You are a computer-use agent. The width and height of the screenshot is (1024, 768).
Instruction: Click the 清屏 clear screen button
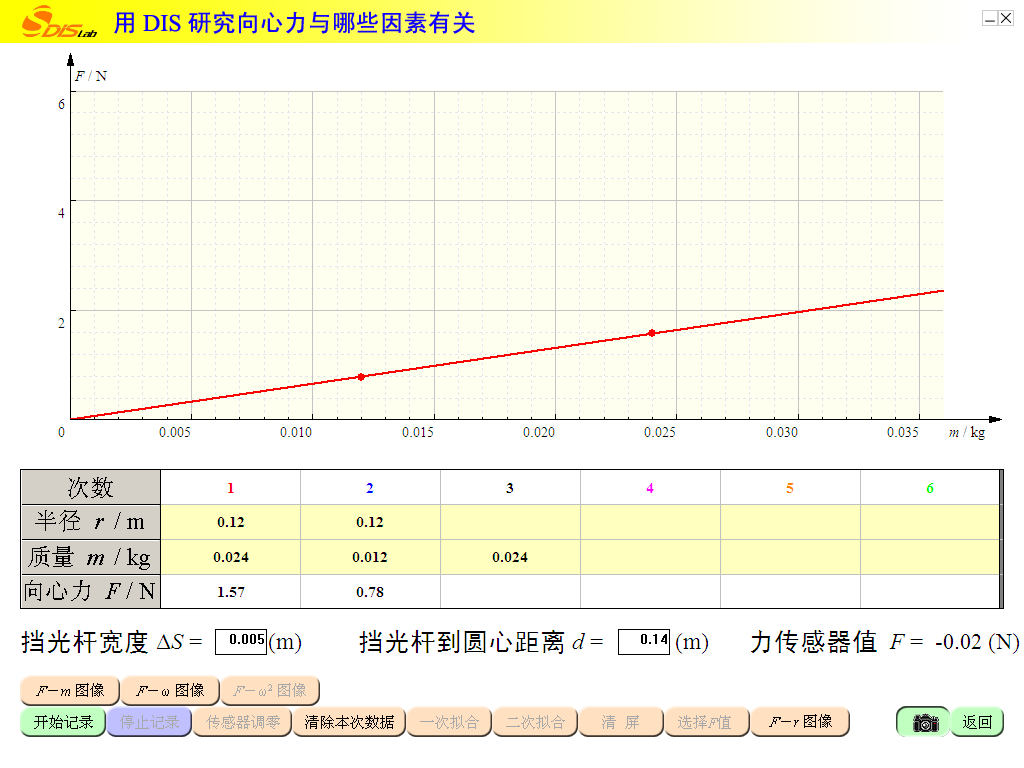click(x=620, y=722)
